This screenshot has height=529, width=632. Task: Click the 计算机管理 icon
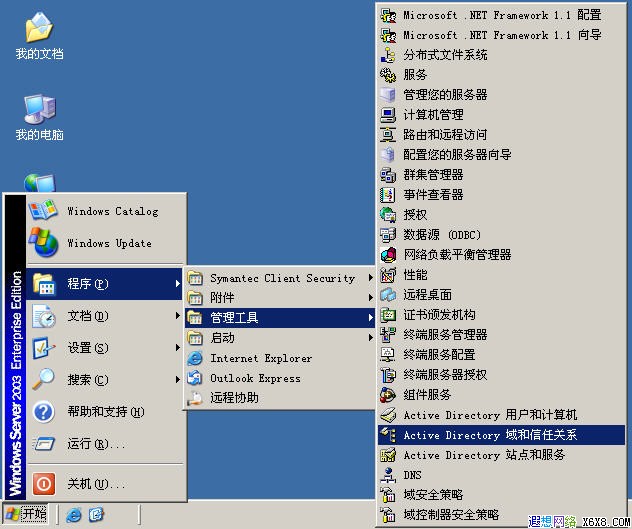pyautogui.click(x=388, y=115)
